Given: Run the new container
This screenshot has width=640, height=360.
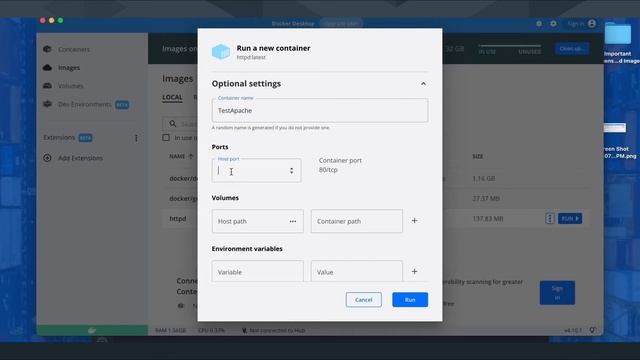Looking at the screenshot, I should (x=410, y=300).
